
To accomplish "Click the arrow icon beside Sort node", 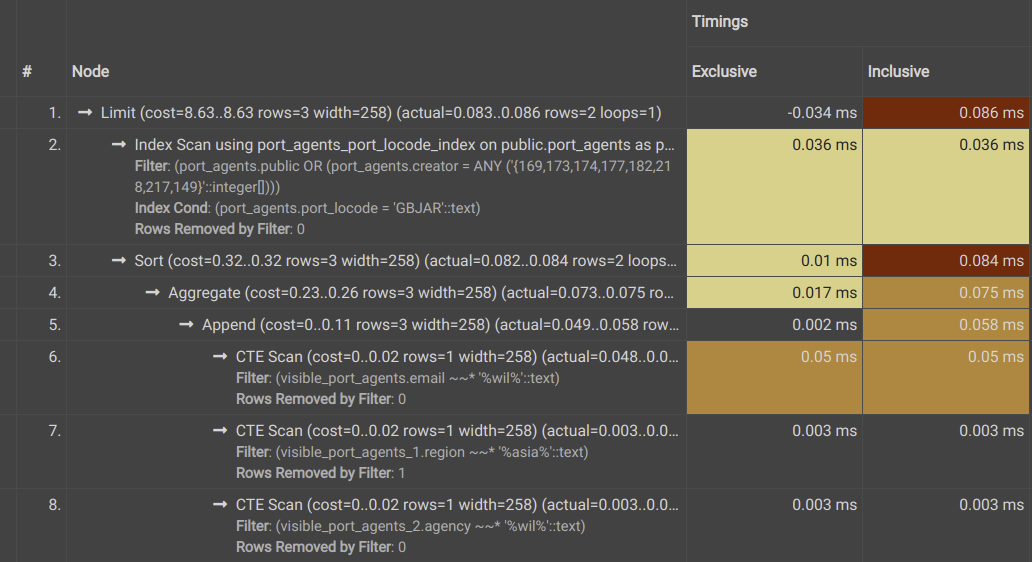I will (x=118, y=261).
